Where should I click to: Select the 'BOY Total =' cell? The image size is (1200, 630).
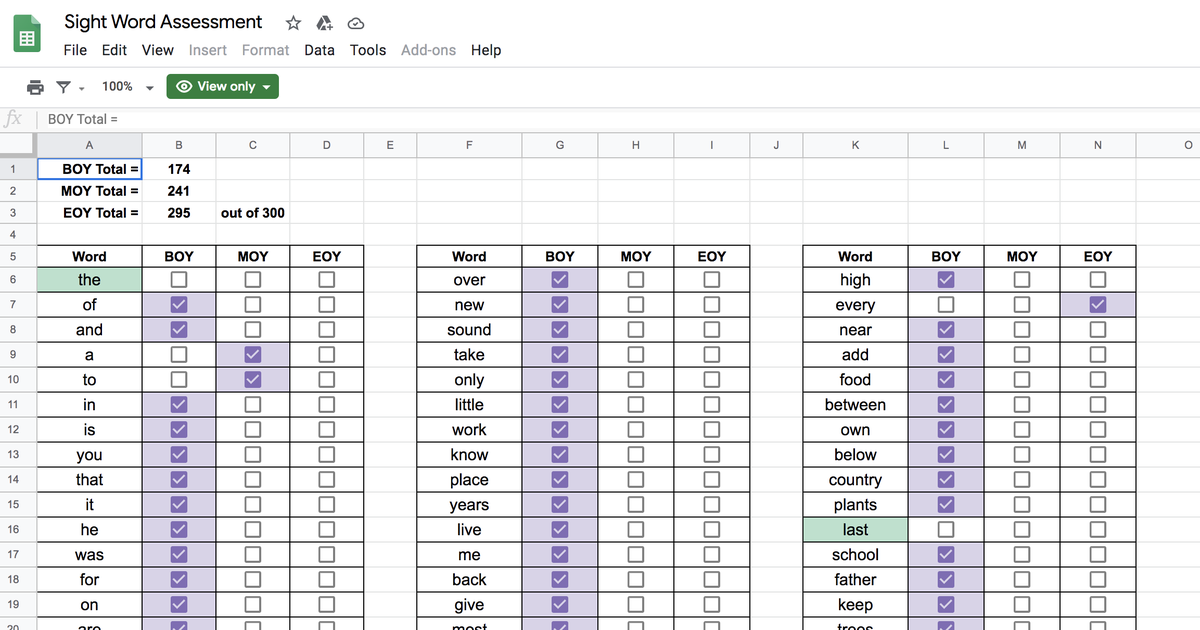tap(89, 169)
